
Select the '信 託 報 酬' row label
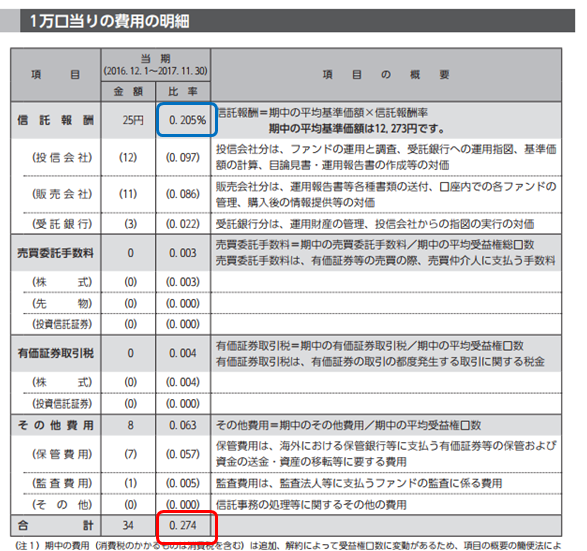[x=55, y=120]
